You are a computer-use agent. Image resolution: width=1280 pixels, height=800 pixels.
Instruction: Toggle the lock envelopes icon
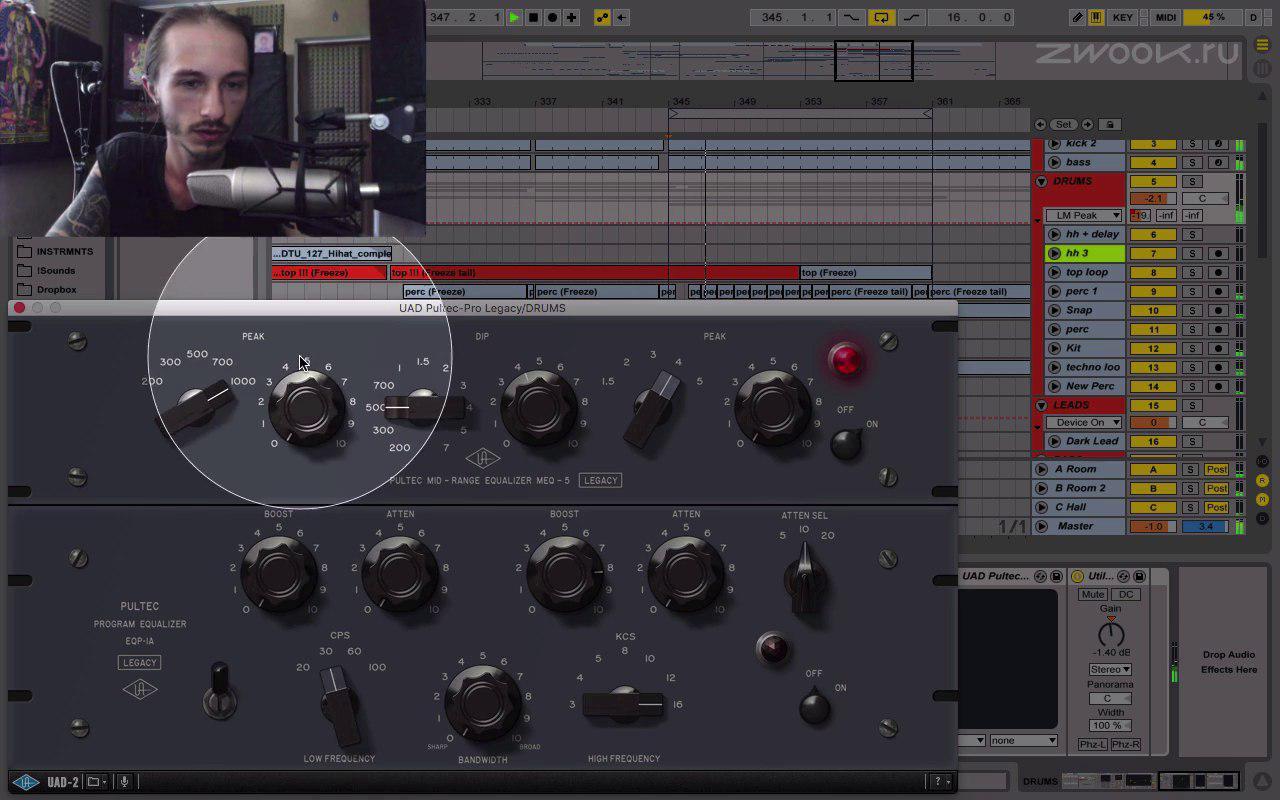click(x=1109, y=124)
